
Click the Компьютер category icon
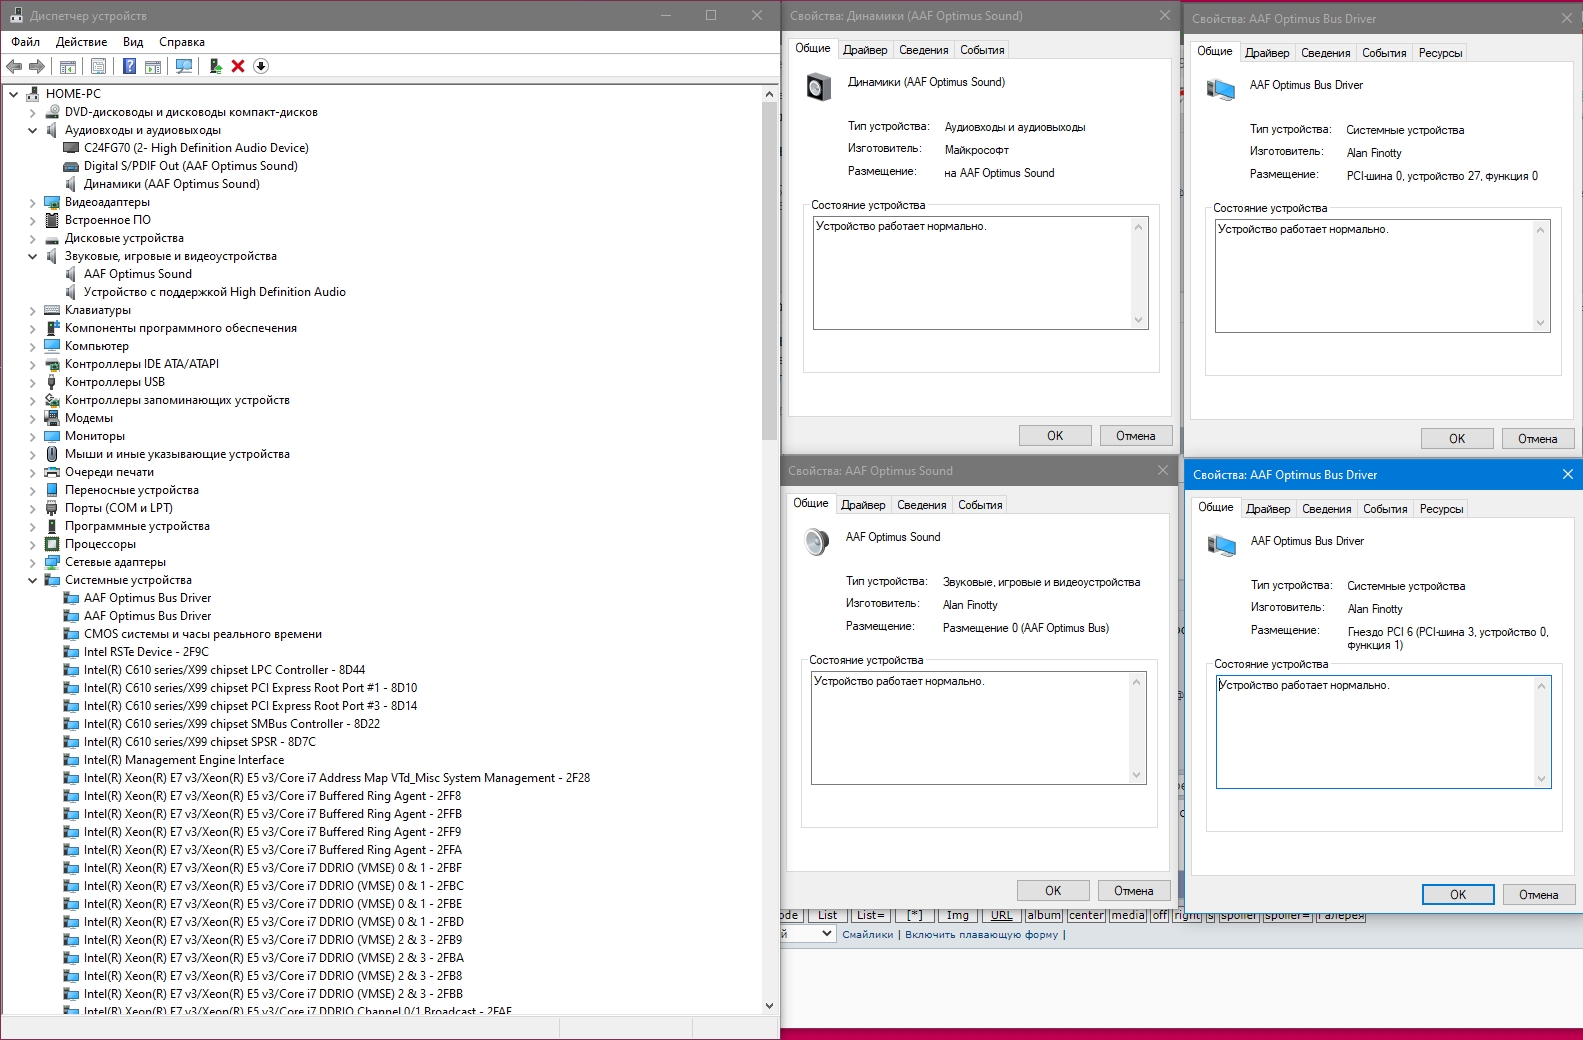point(52,346)
